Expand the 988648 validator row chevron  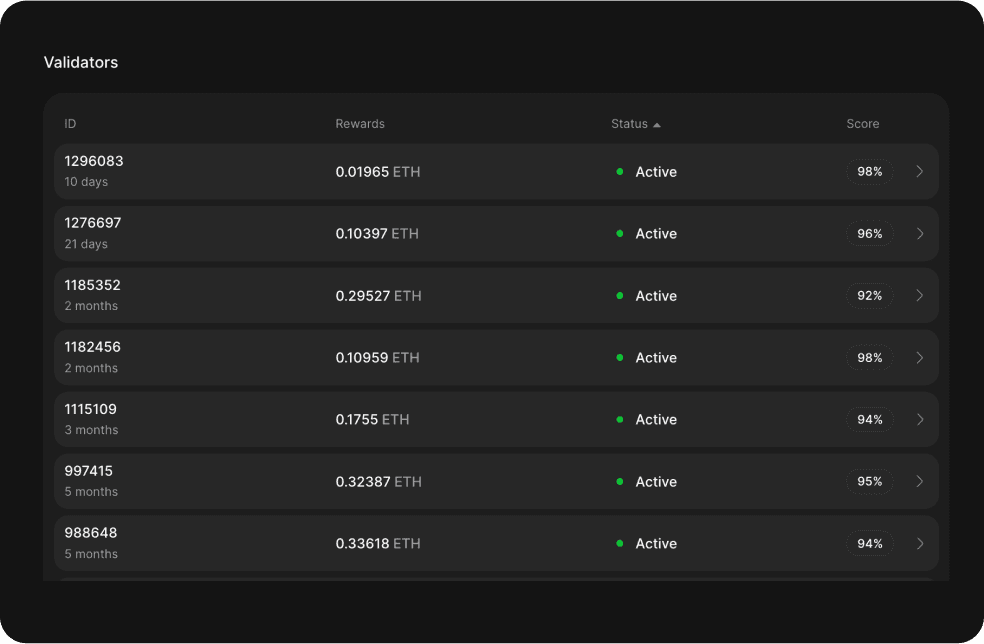920,543
